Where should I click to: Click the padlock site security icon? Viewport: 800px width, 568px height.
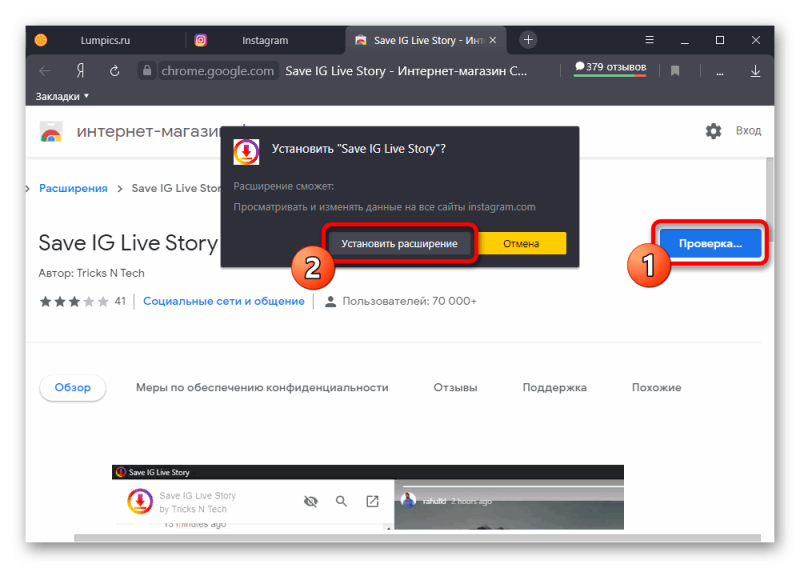point(147,70)
